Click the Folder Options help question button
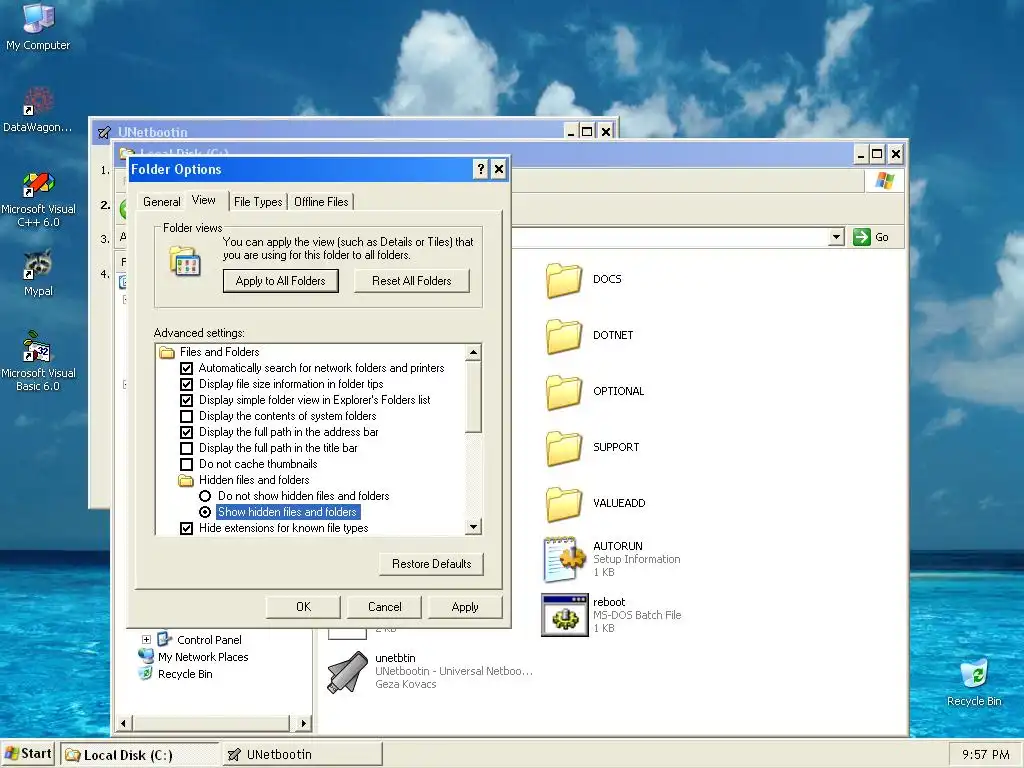The image size is (1024, 768). (481, 169)
